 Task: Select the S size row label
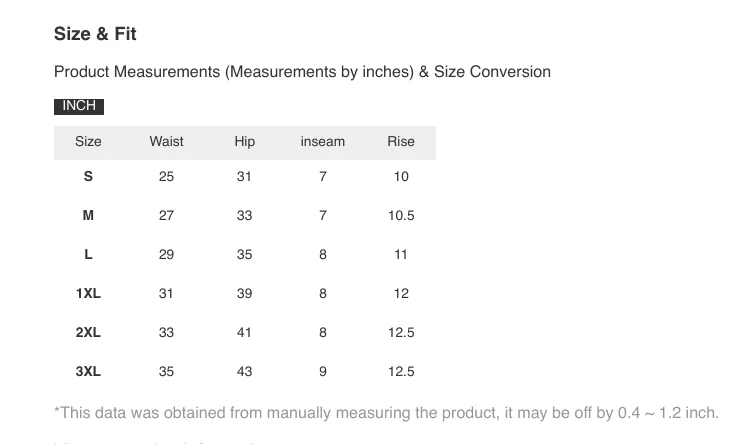click(88, 176)
